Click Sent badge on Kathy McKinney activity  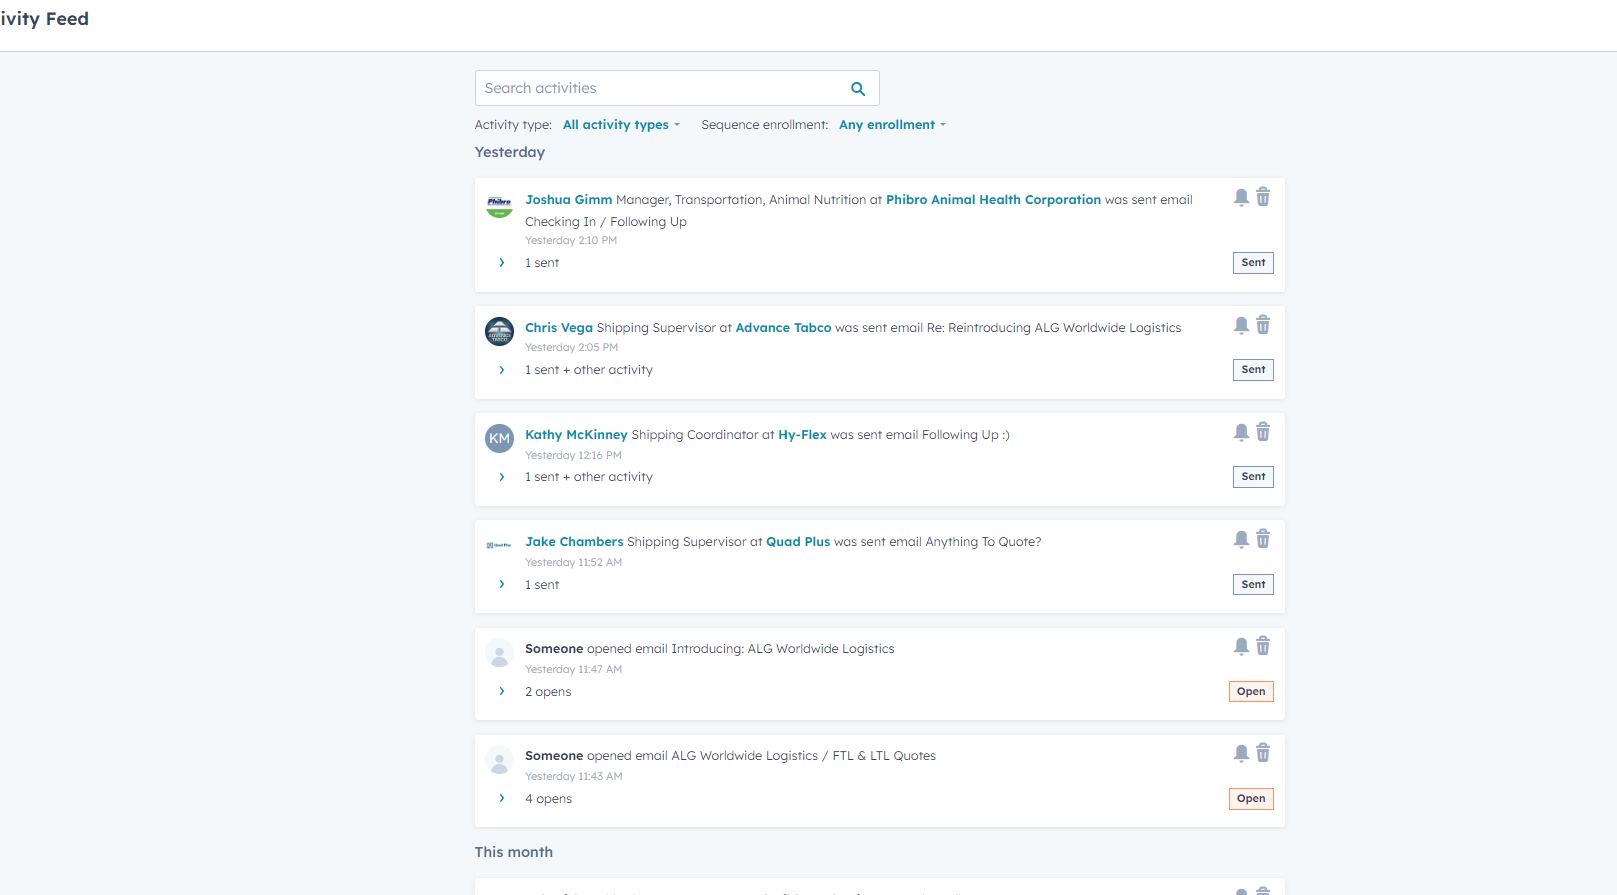(1253, 477)
